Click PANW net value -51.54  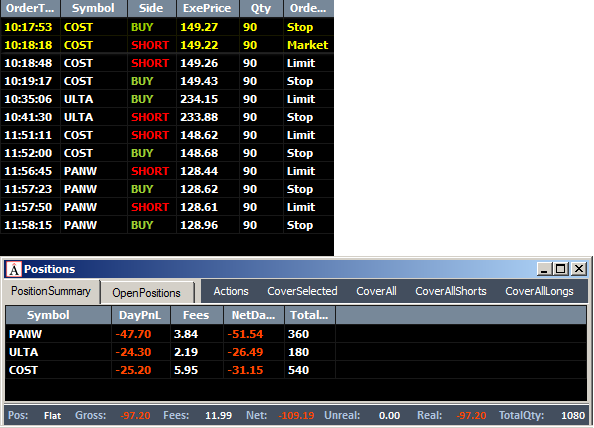245,334
